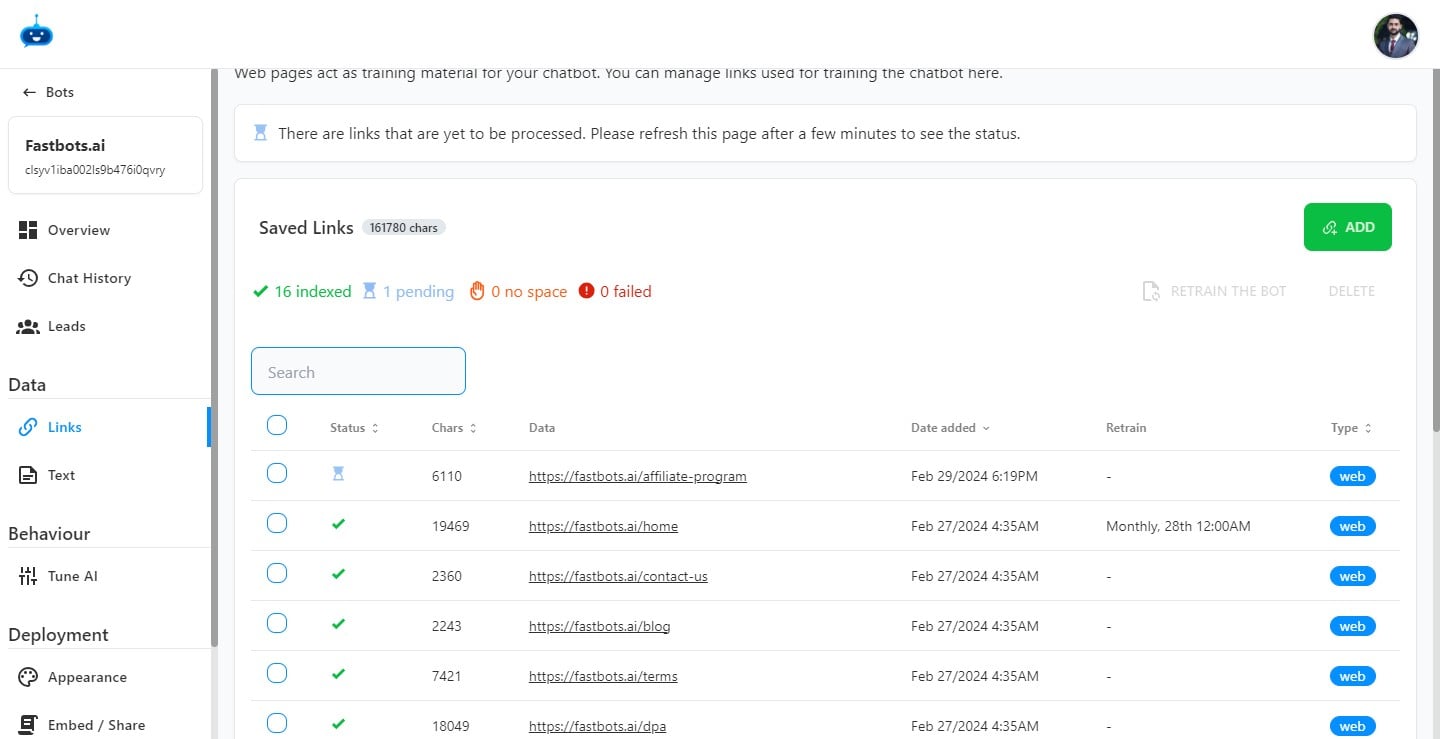
Task: Click the Embed / Share icon
Action: 29,725
